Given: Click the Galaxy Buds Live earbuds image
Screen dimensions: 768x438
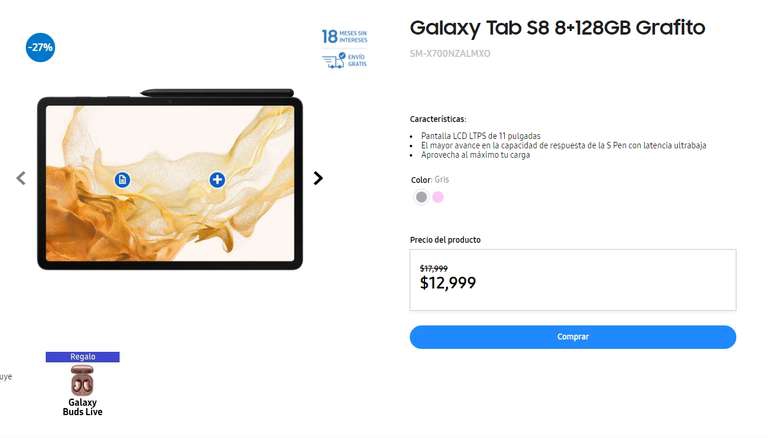Looking at the screenshot, I should pos(82,380).
